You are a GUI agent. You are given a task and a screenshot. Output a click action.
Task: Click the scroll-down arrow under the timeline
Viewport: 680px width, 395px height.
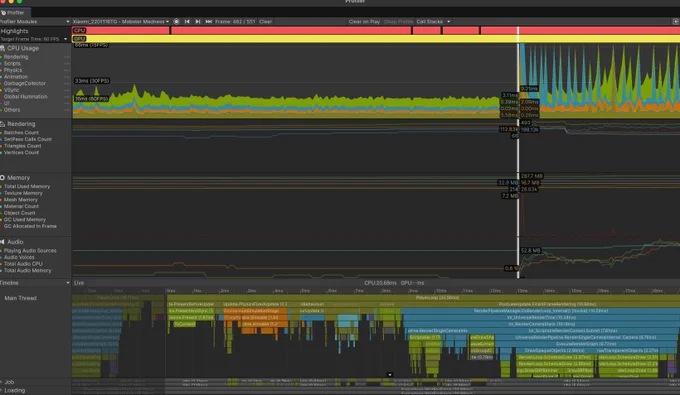[x=389, y=375]
